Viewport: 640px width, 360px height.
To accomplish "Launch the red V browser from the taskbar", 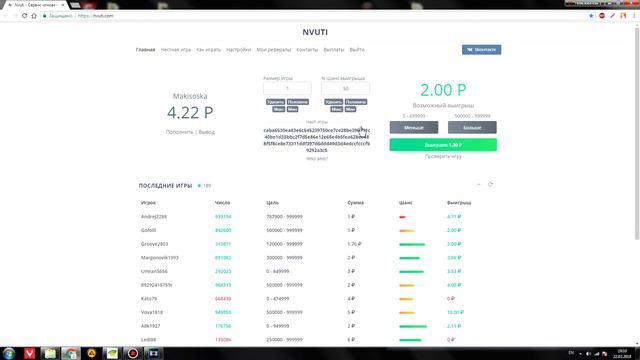I will click(29, 353).
